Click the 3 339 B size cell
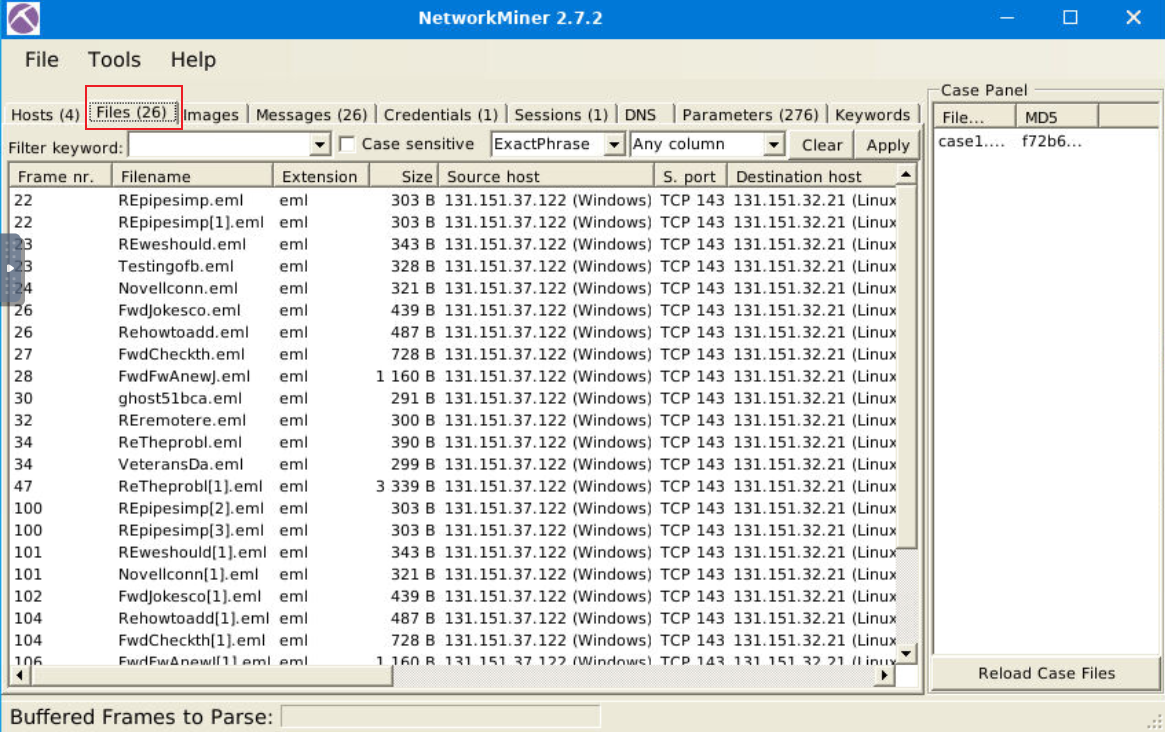Screen dimensions: 1165x732 click(x=405, y=486)
